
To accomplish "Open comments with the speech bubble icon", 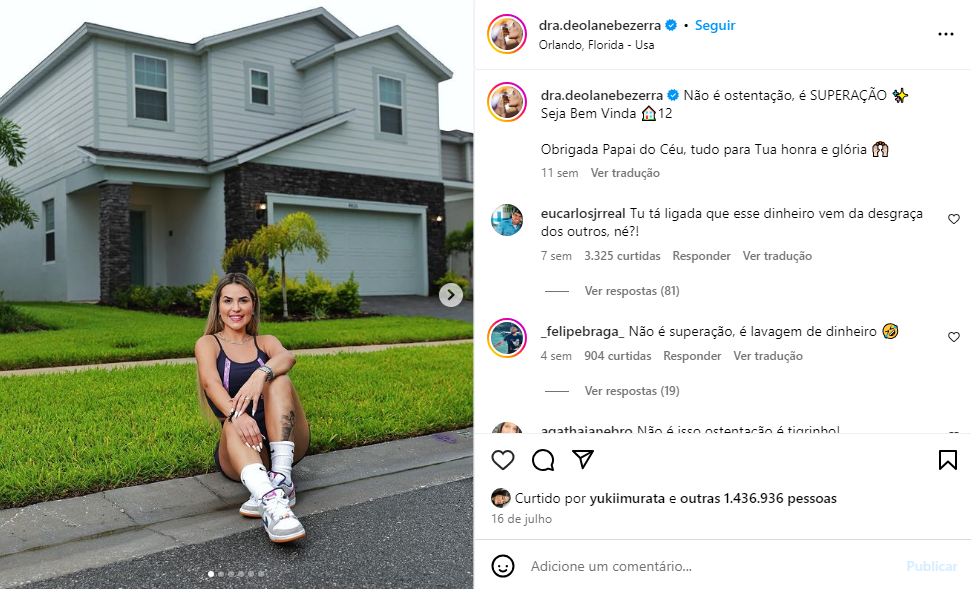I will (543, 460).
